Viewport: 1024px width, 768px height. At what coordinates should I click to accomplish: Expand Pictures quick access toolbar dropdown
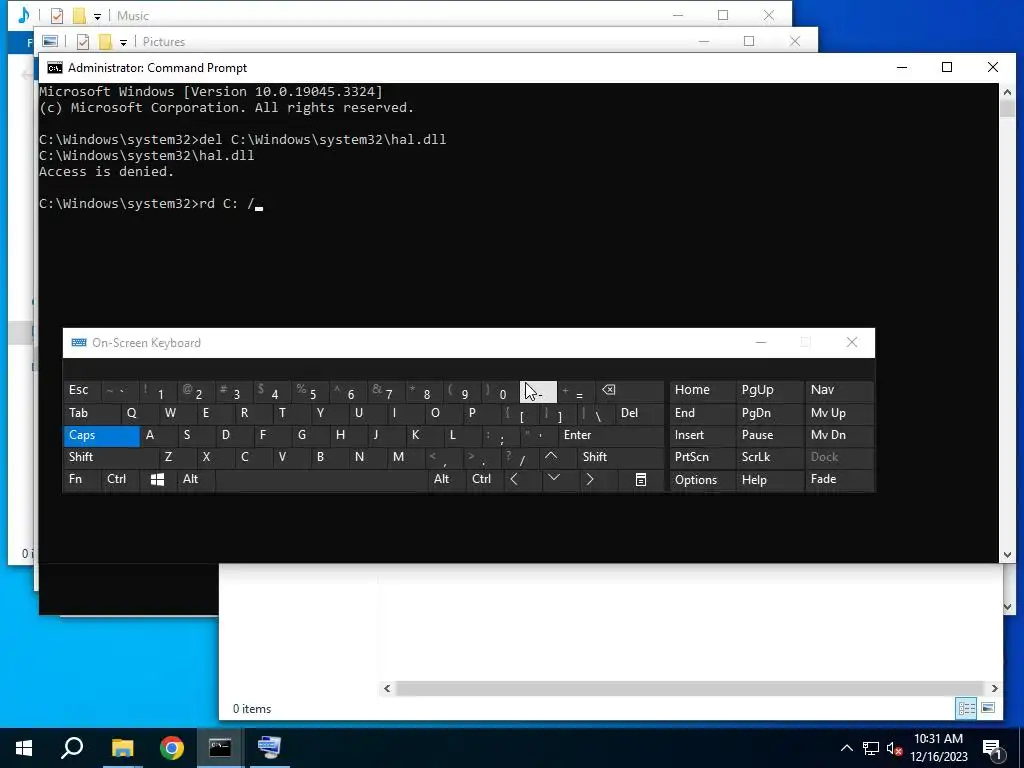[x=123, y=42]
